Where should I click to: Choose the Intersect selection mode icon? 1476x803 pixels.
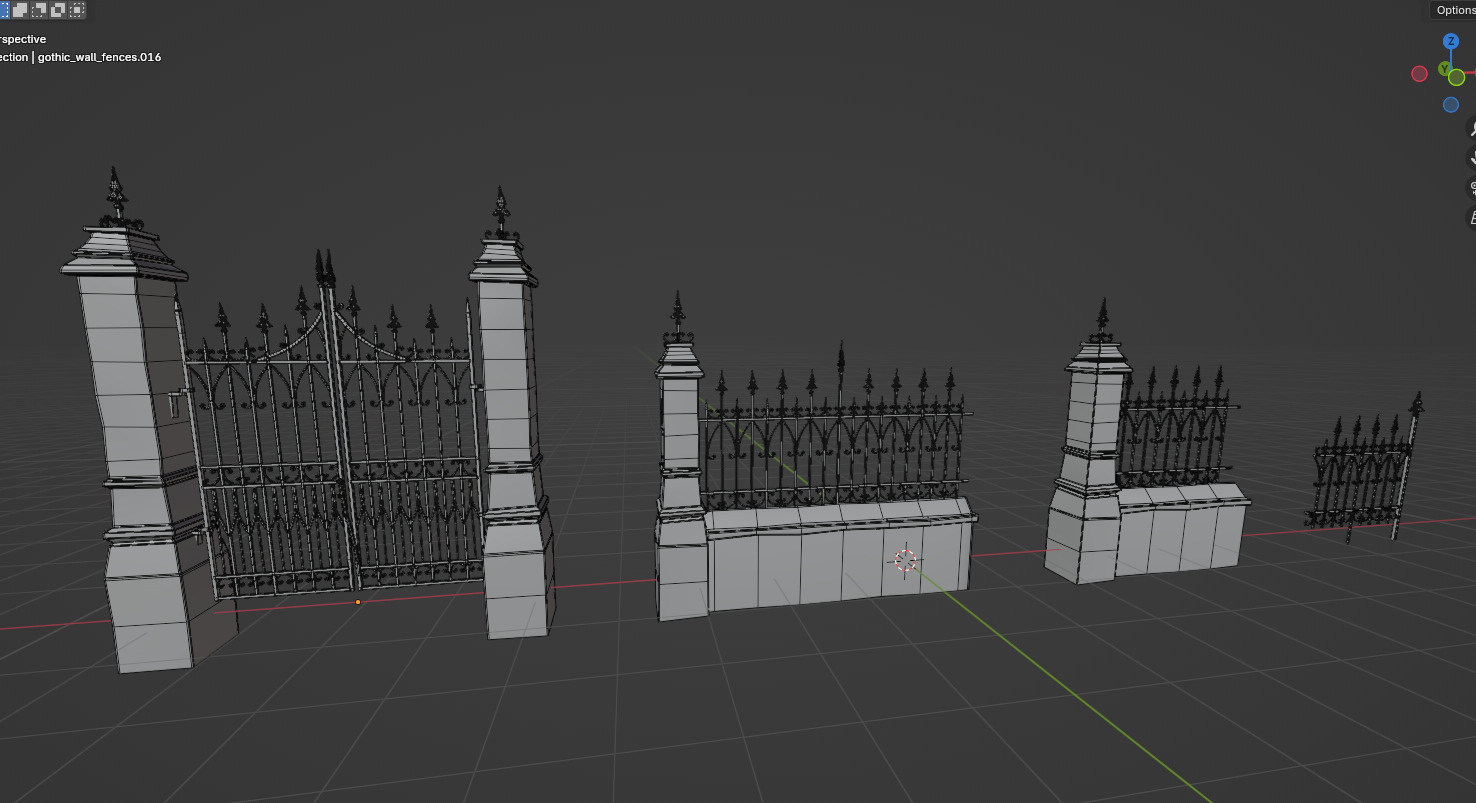76,10
